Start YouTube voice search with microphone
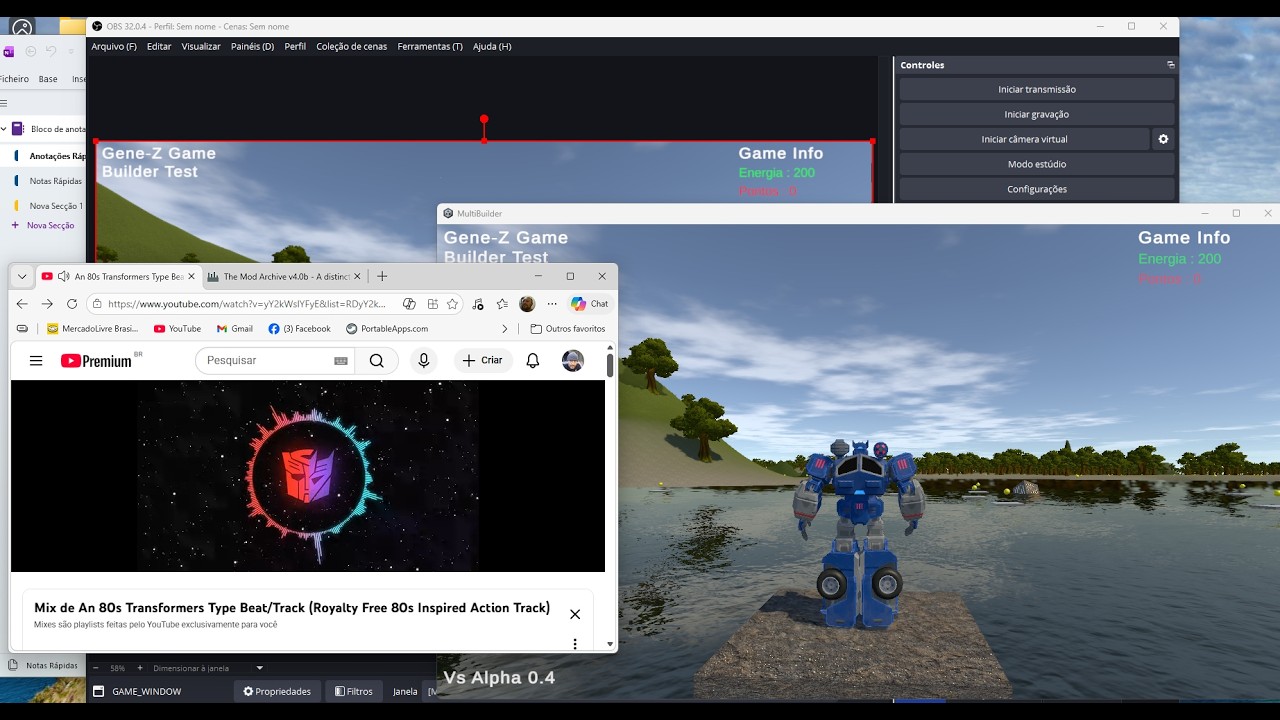1280x720 pixels. tap(424, 361)
